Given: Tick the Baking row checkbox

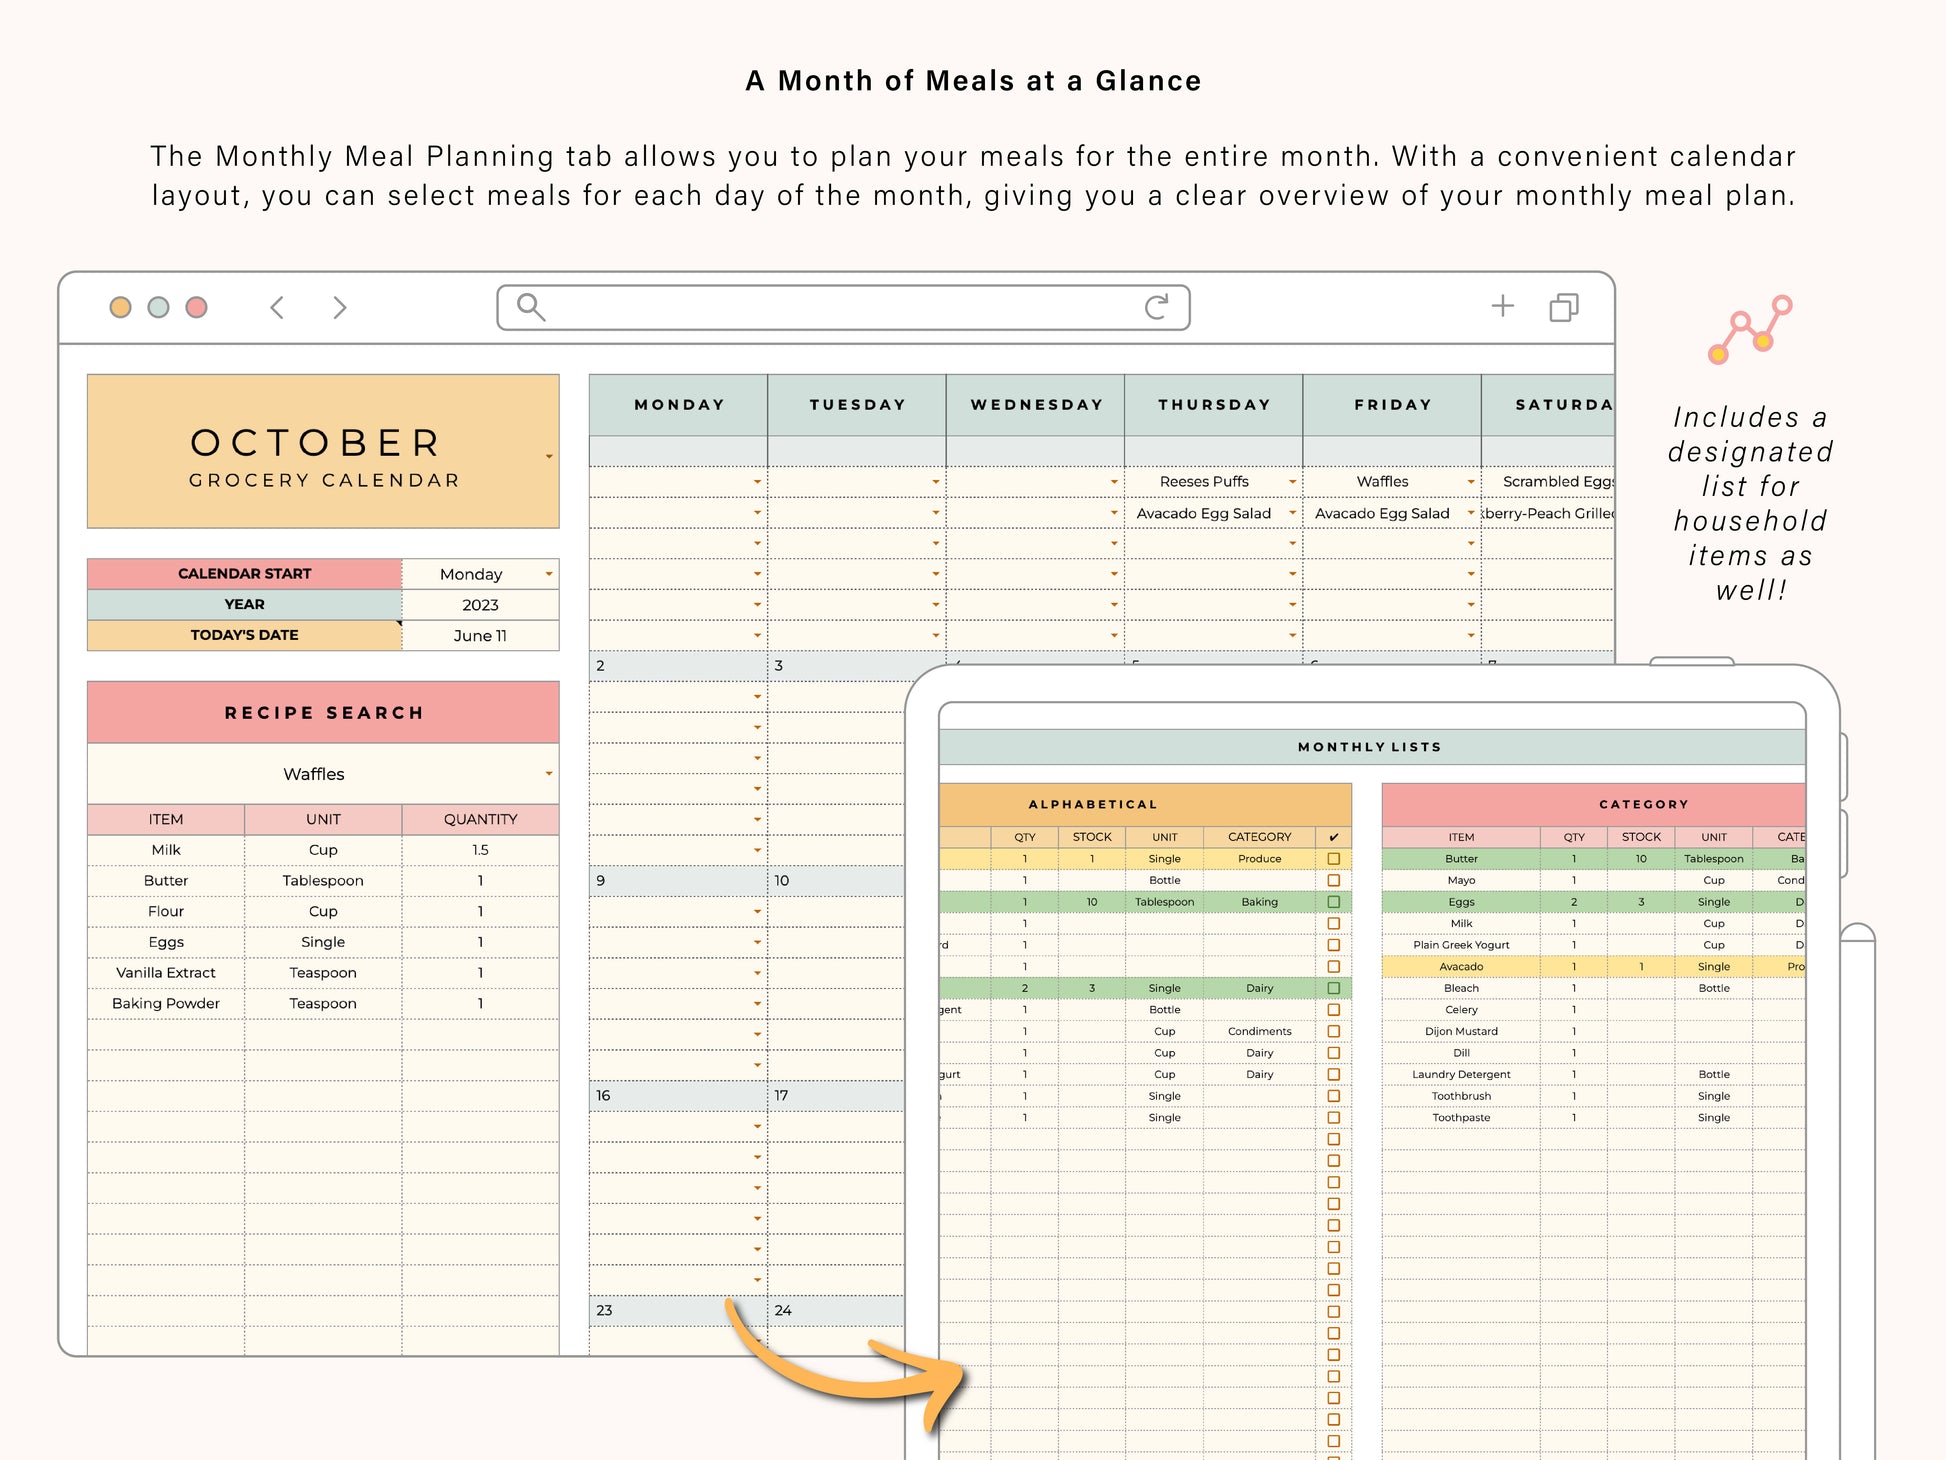Looking at the screenshot, I should 1333,902.
